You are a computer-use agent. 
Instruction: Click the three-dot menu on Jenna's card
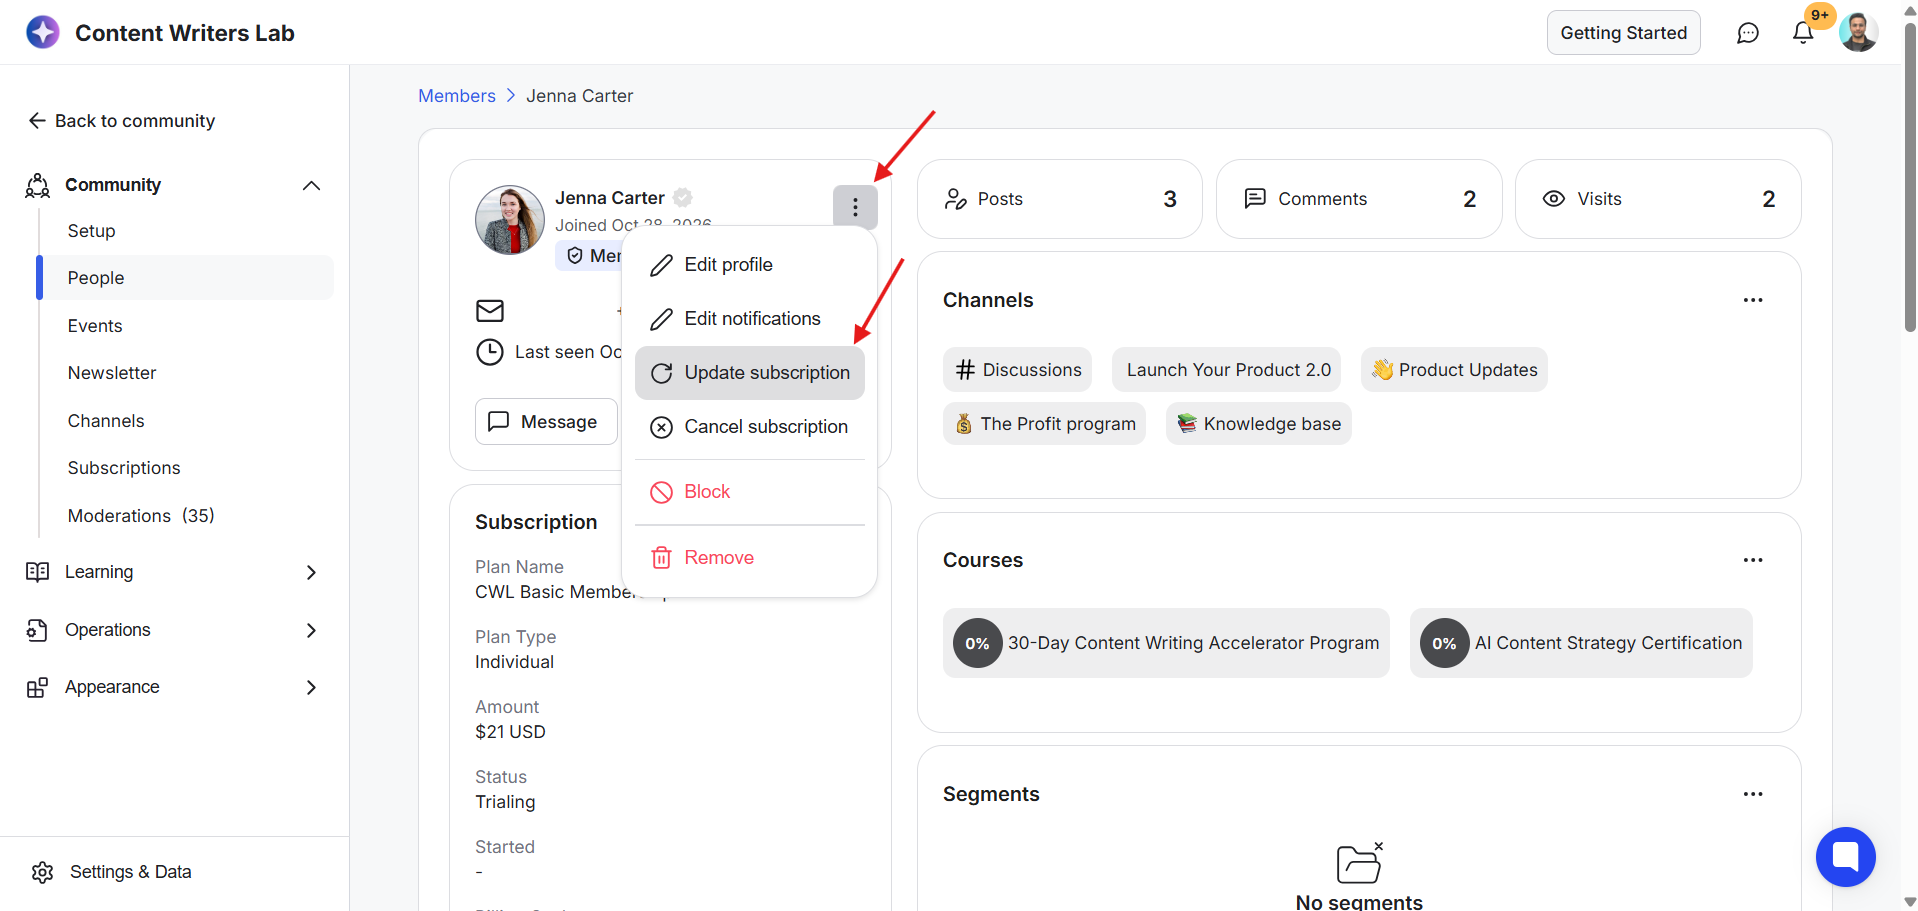pyautogui.click(x=855, y=207)
